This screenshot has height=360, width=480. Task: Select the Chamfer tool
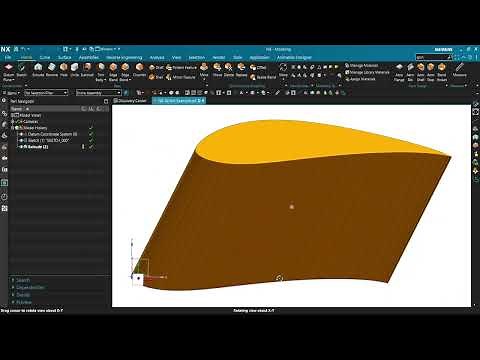click(x=139, y=70)
